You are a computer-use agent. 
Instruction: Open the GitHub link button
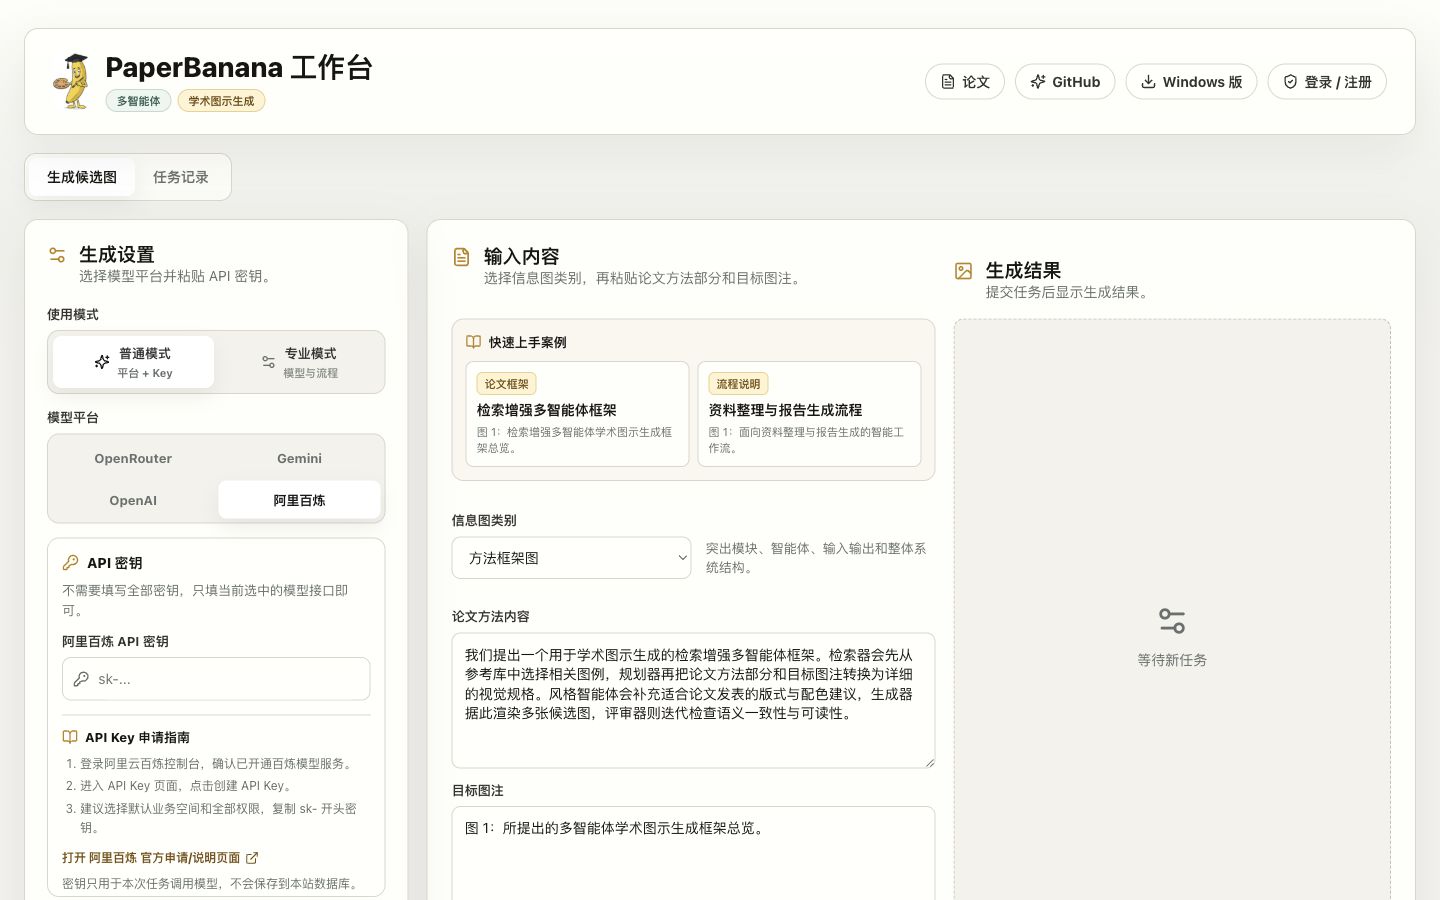(1065, 82)
